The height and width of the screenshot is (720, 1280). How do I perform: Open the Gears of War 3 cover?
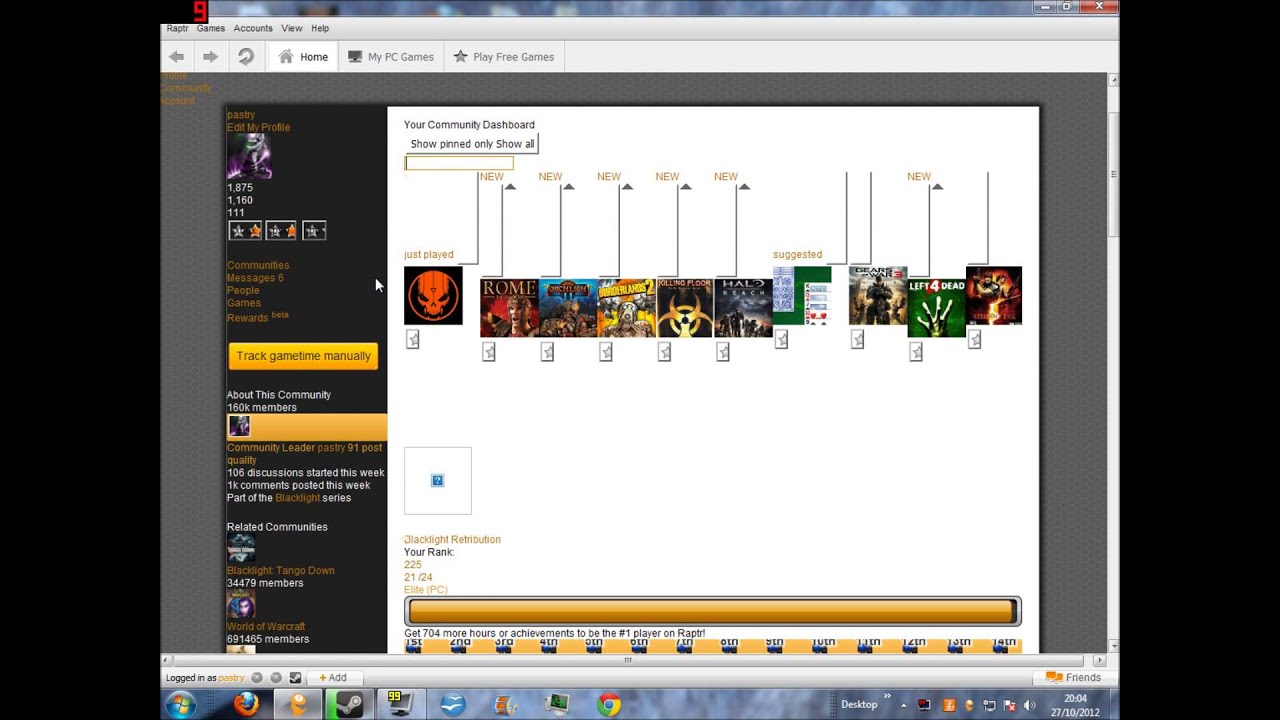click(x=878, y=295)
